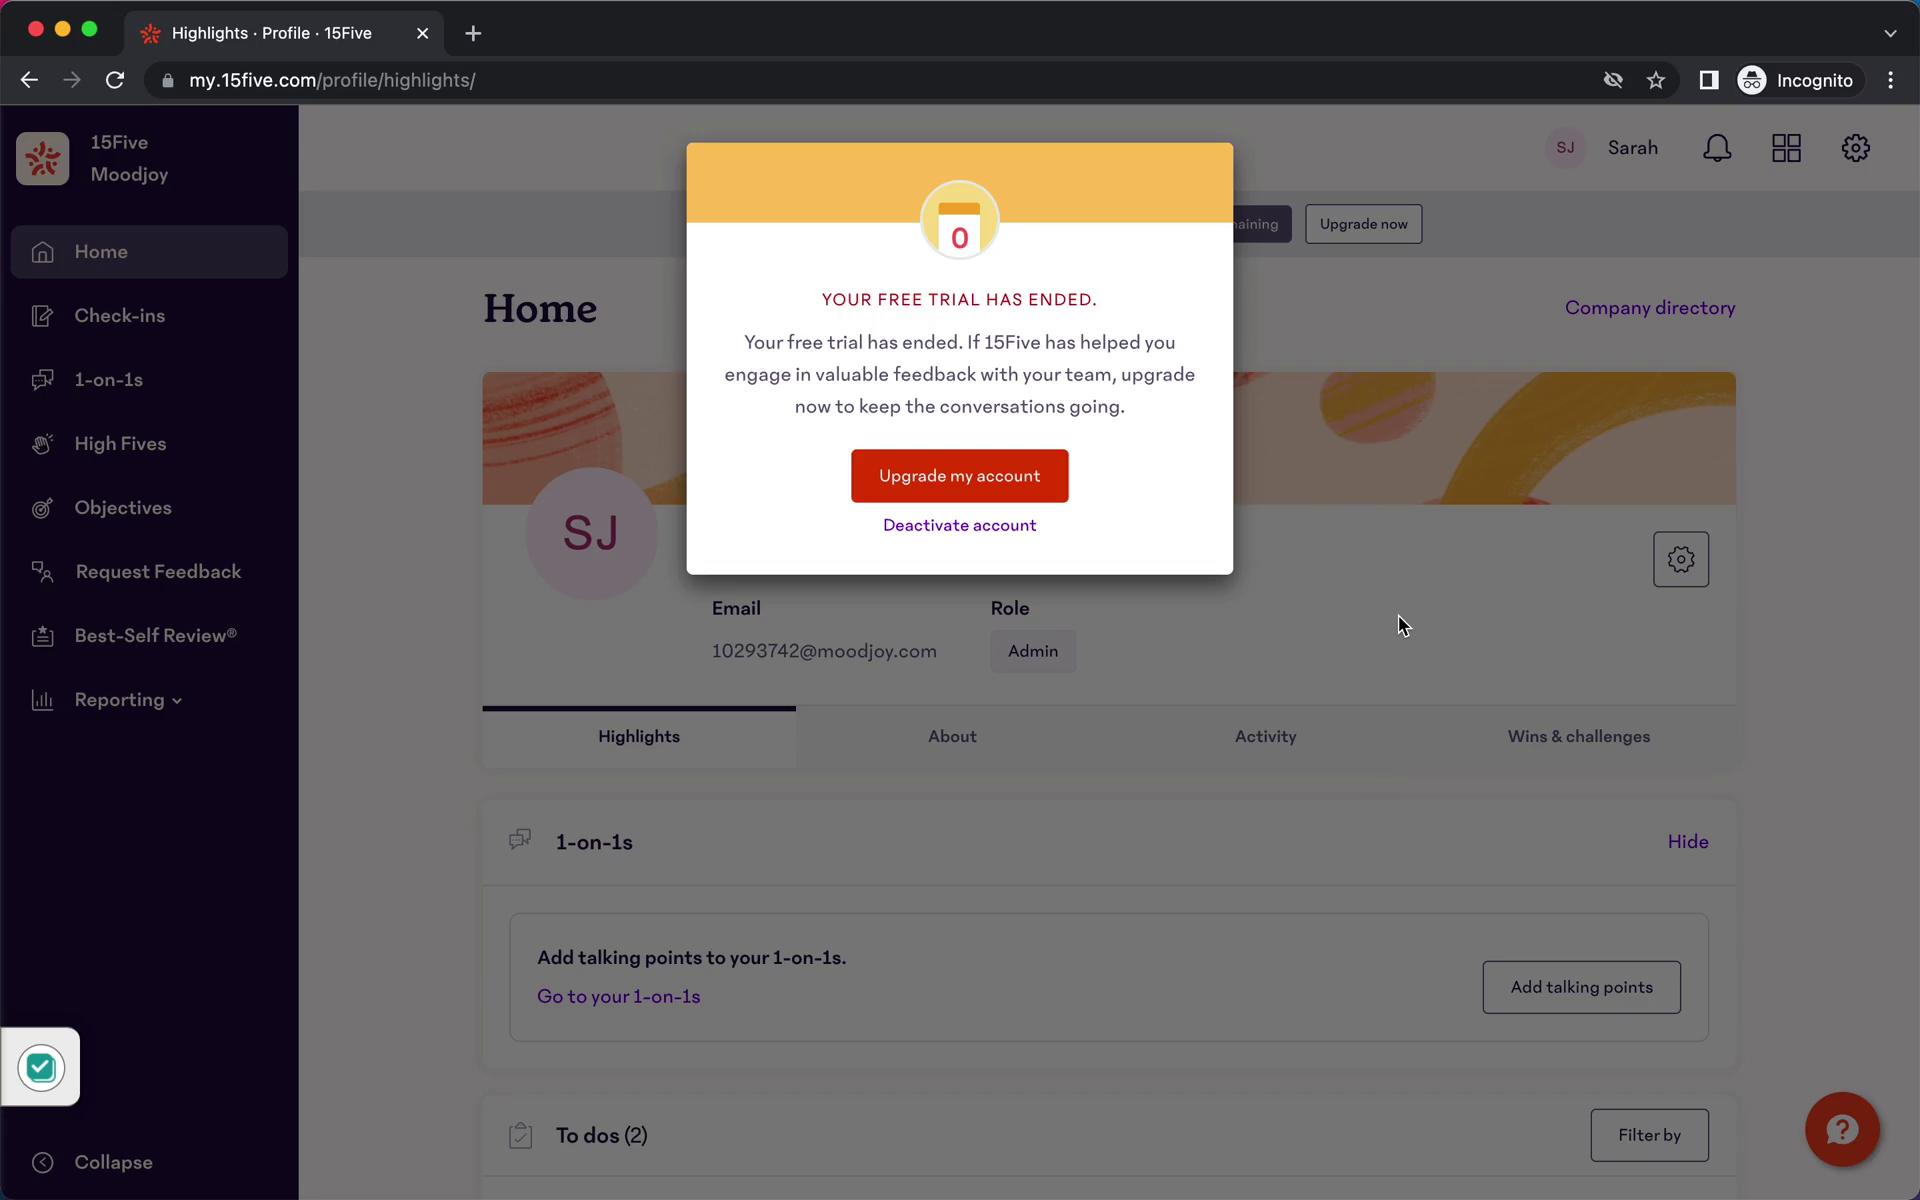
Task: Open the 1-on-1s sidebar section
Action: point(109,379)
